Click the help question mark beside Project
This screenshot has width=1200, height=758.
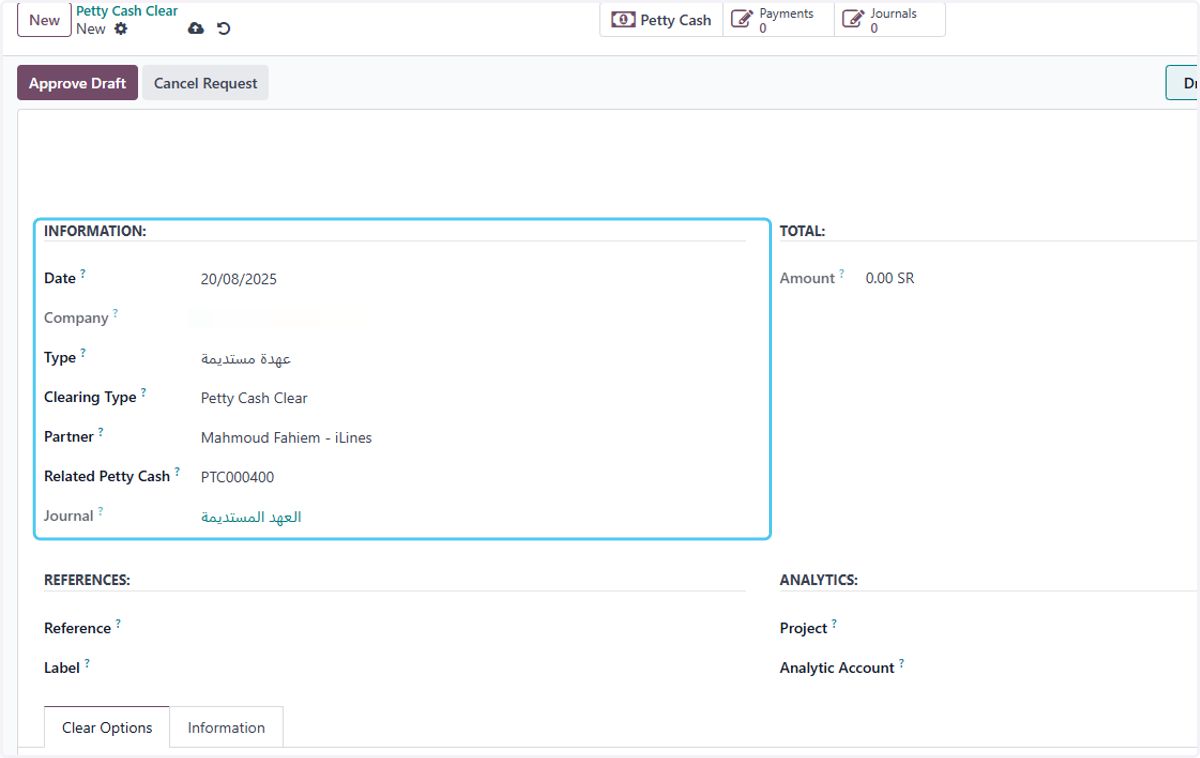(x=834, y=623)
